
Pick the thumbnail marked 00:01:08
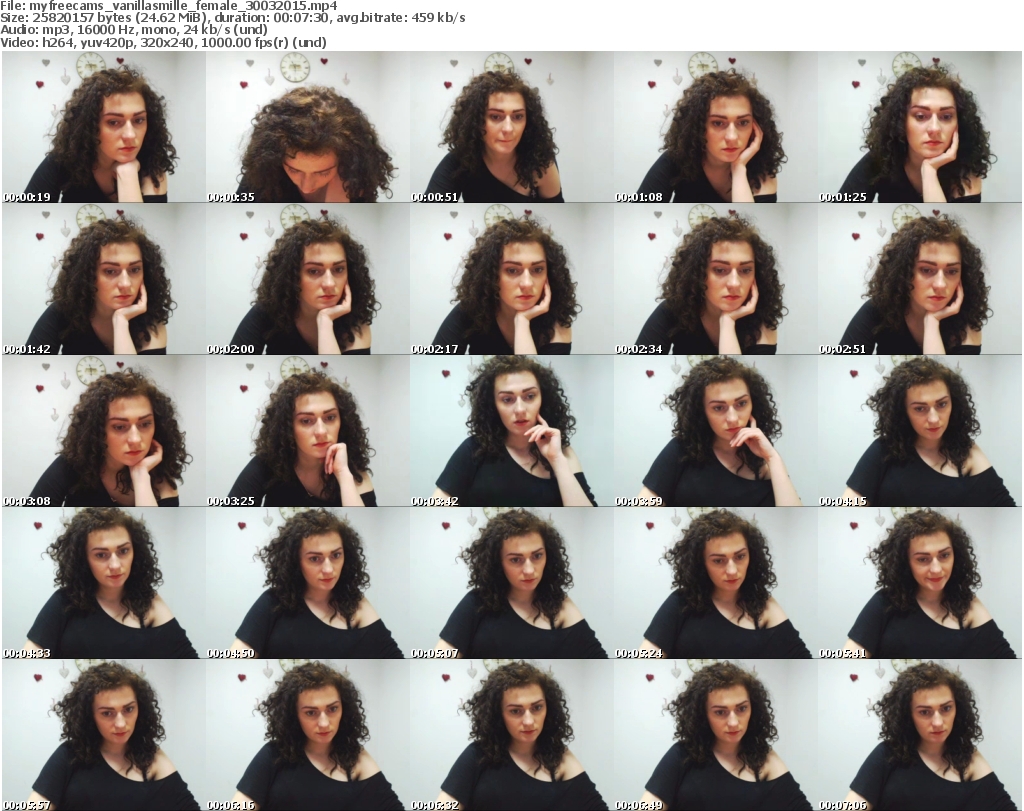pos(716,127)
